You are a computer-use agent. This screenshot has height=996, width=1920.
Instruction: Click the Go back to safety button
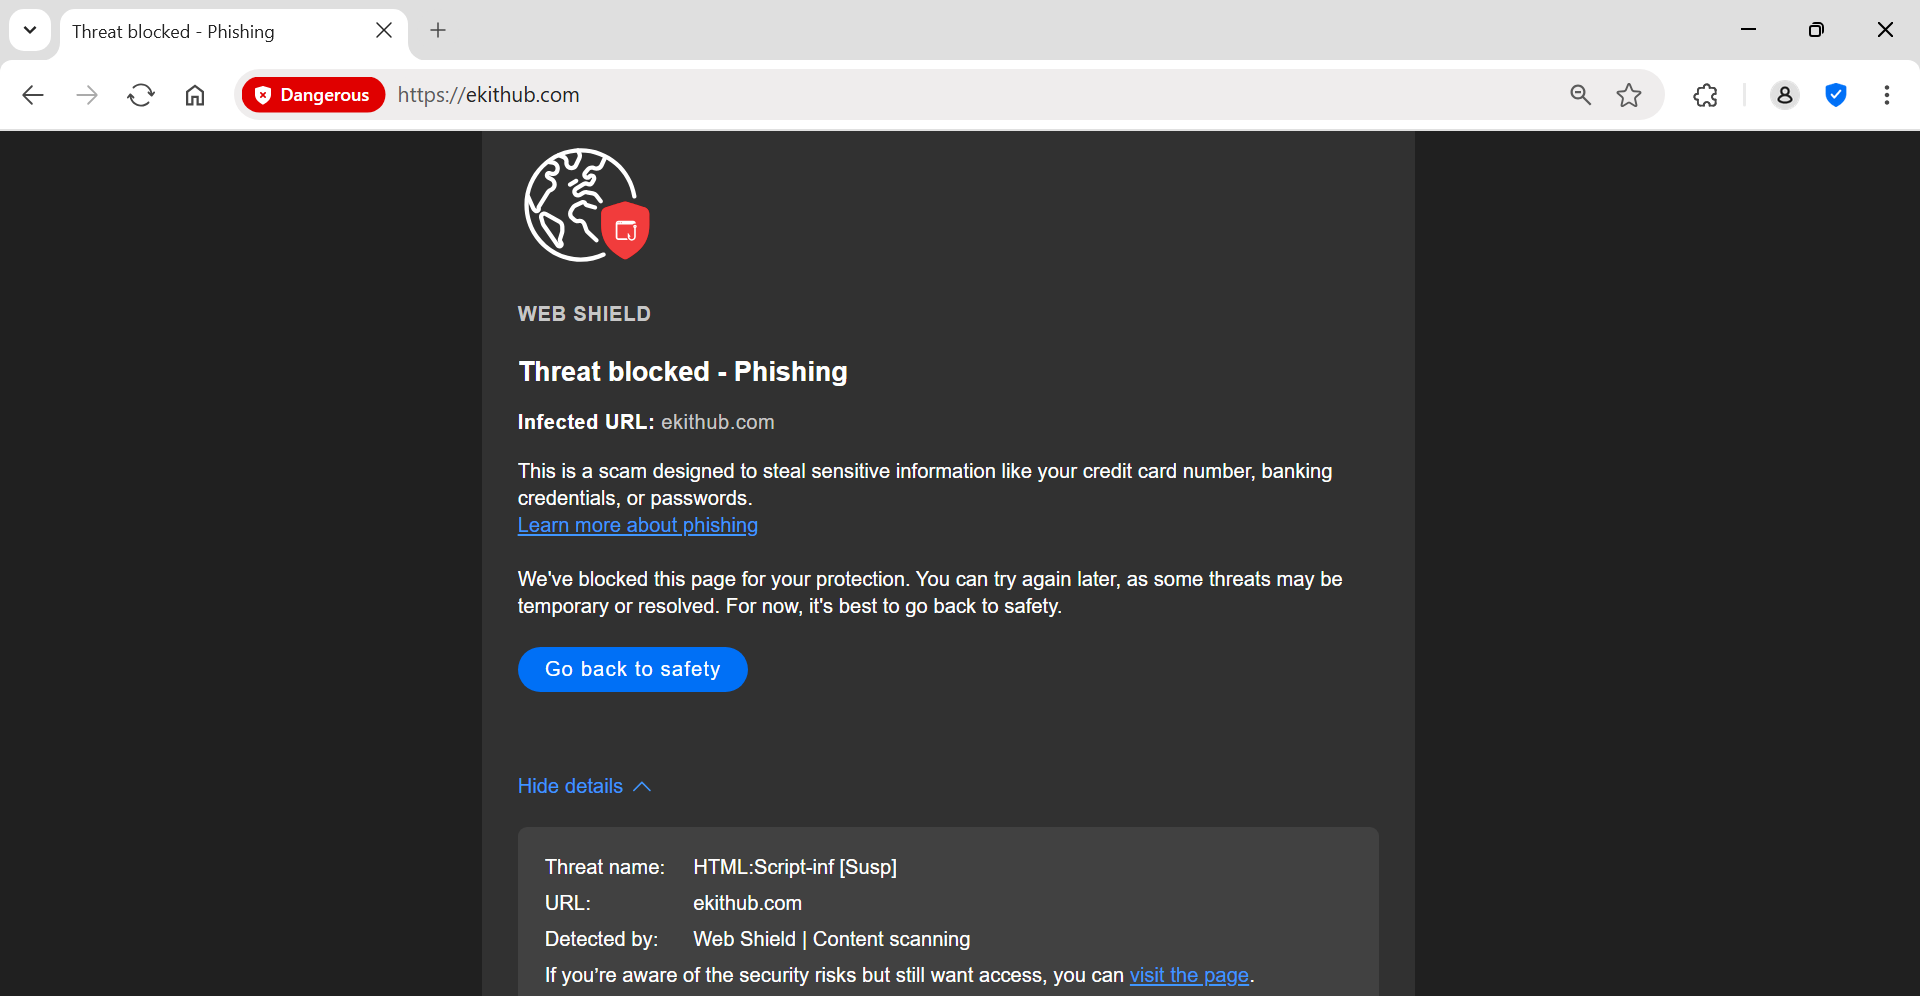(632, 669)
